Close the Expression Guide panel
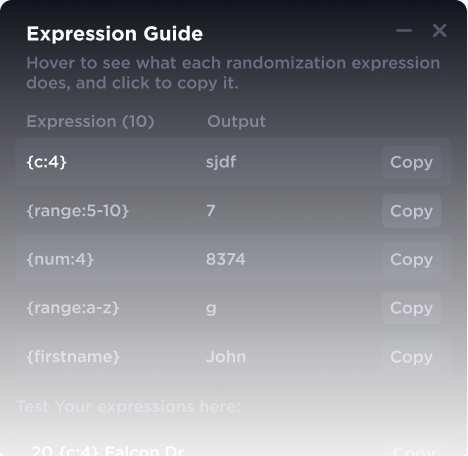468x456 pixels. click(x=439, y=31)
